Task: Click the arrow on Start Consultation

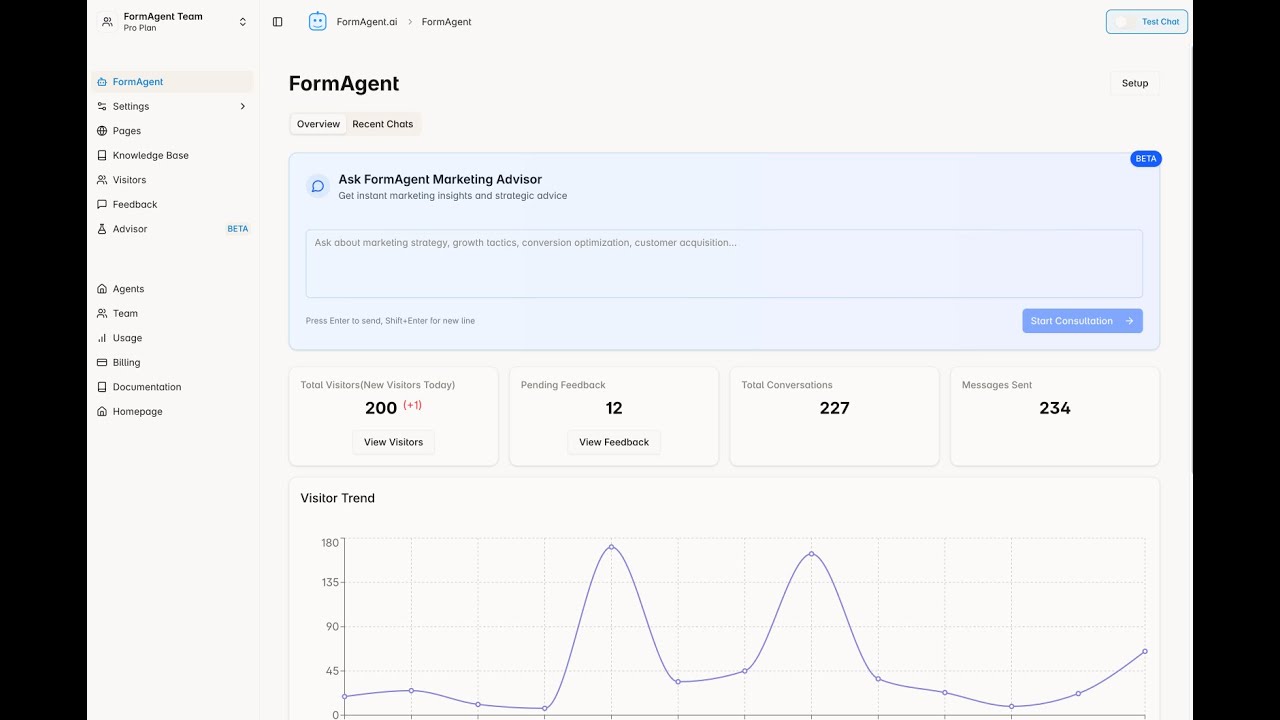Action: point(1129,321)
